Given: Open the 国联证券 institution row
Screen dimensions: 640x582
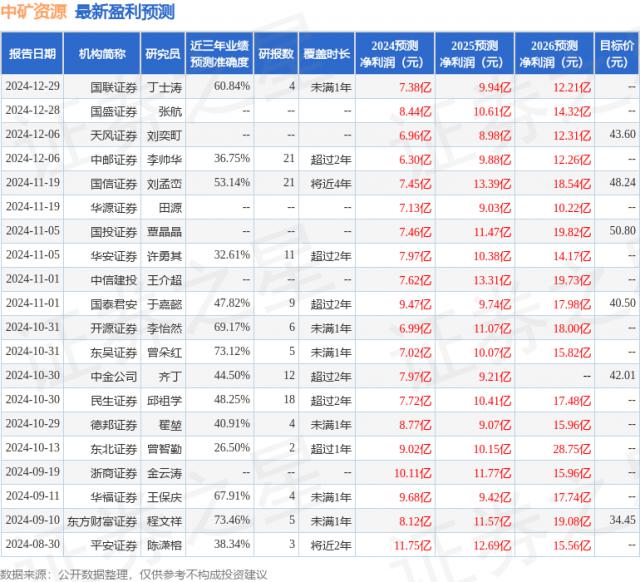Looking at the screenshot, I should pyautogui.click(x=110, y=87).
